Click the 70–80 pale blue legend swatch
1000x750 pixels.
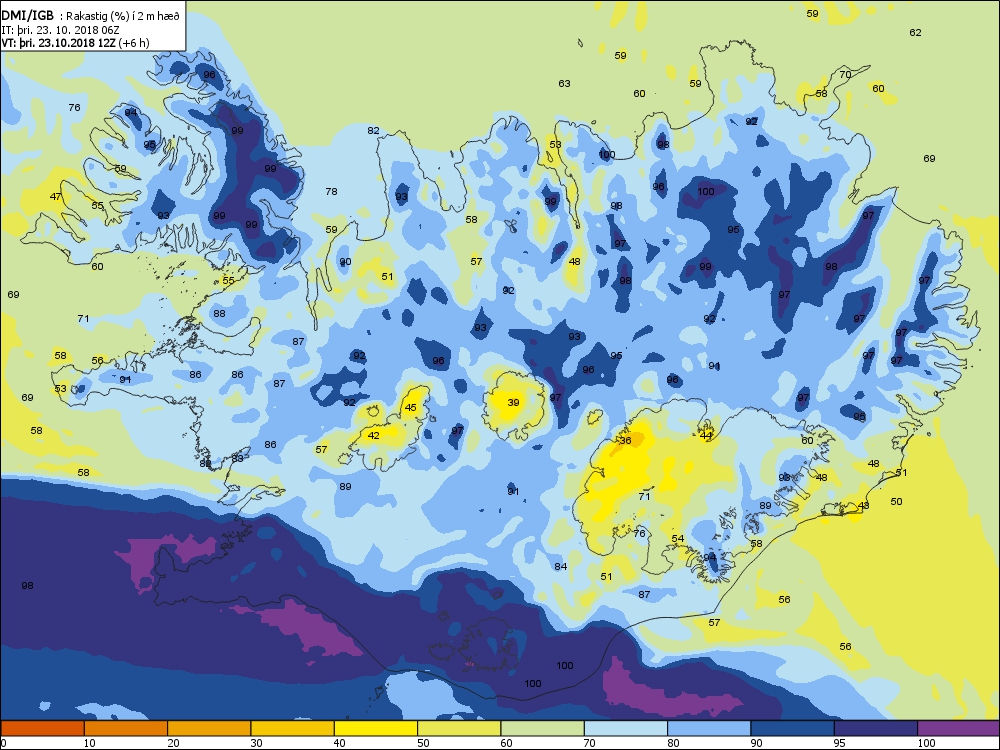click(x=626, y=728)
